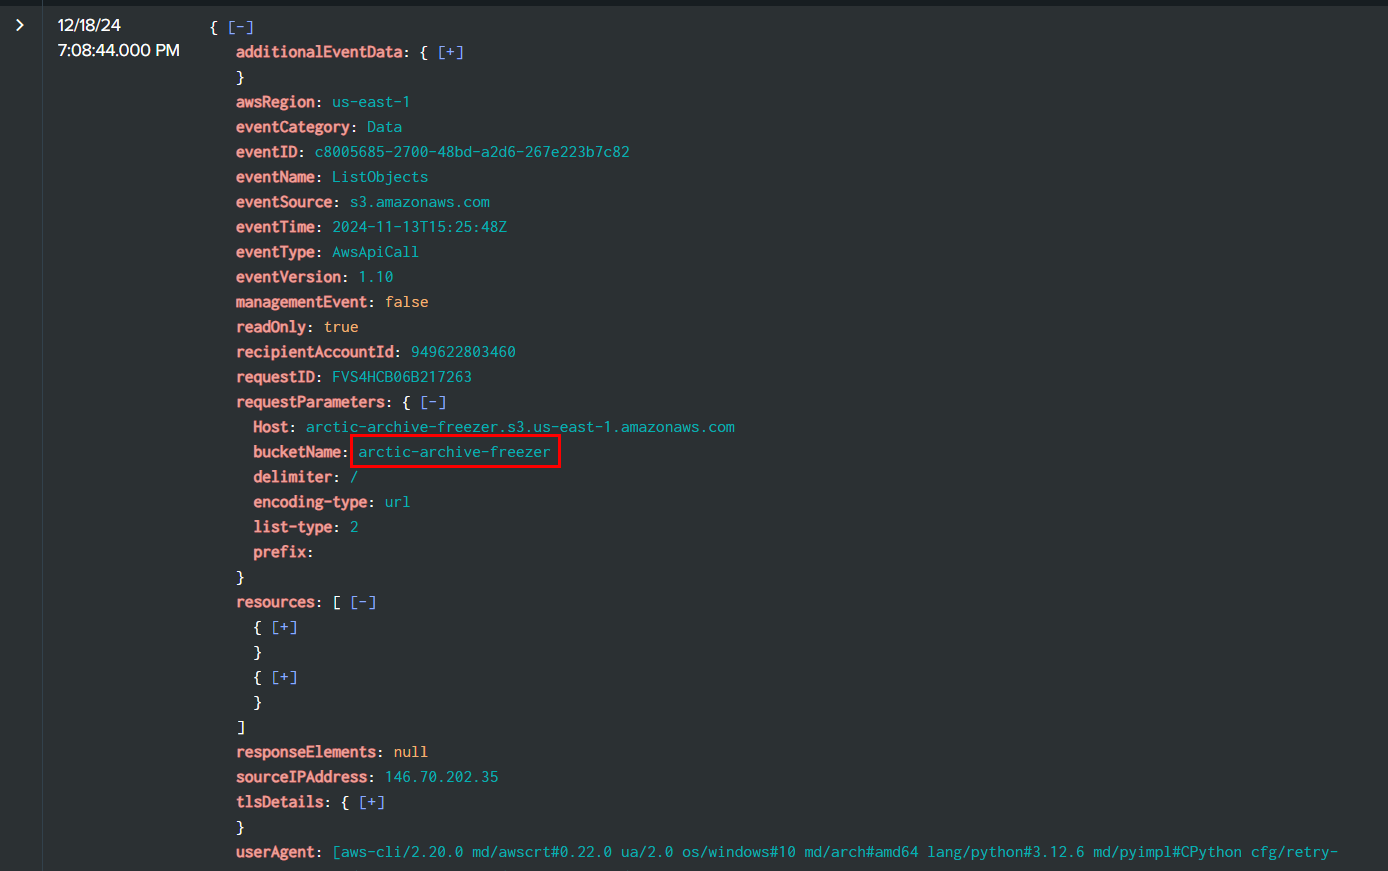Viewport: 1388px width, 871px height.
Task: Expand the tlsDetails object
Action: click(371, 802)
